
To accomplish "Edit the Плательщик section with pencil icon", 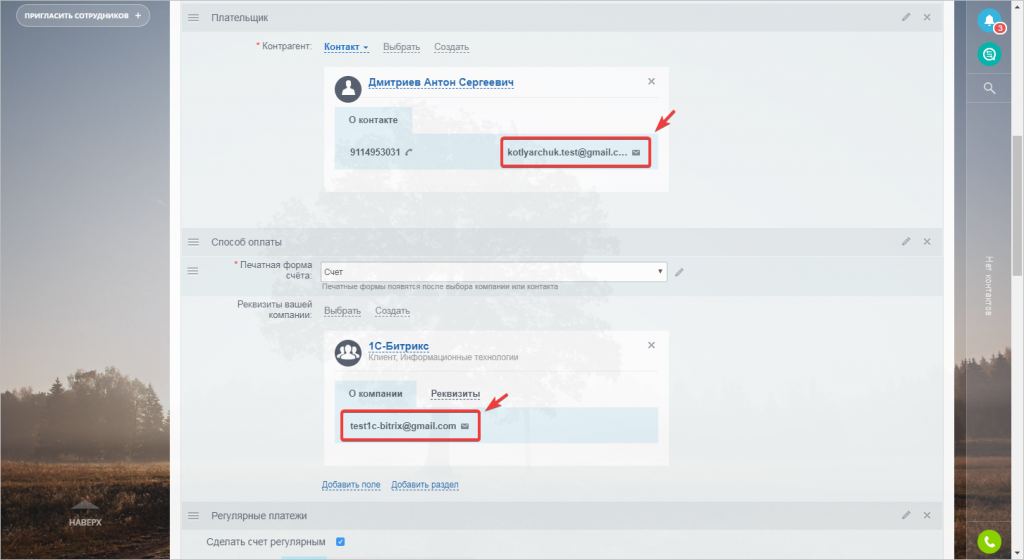I will click(906, 17).
